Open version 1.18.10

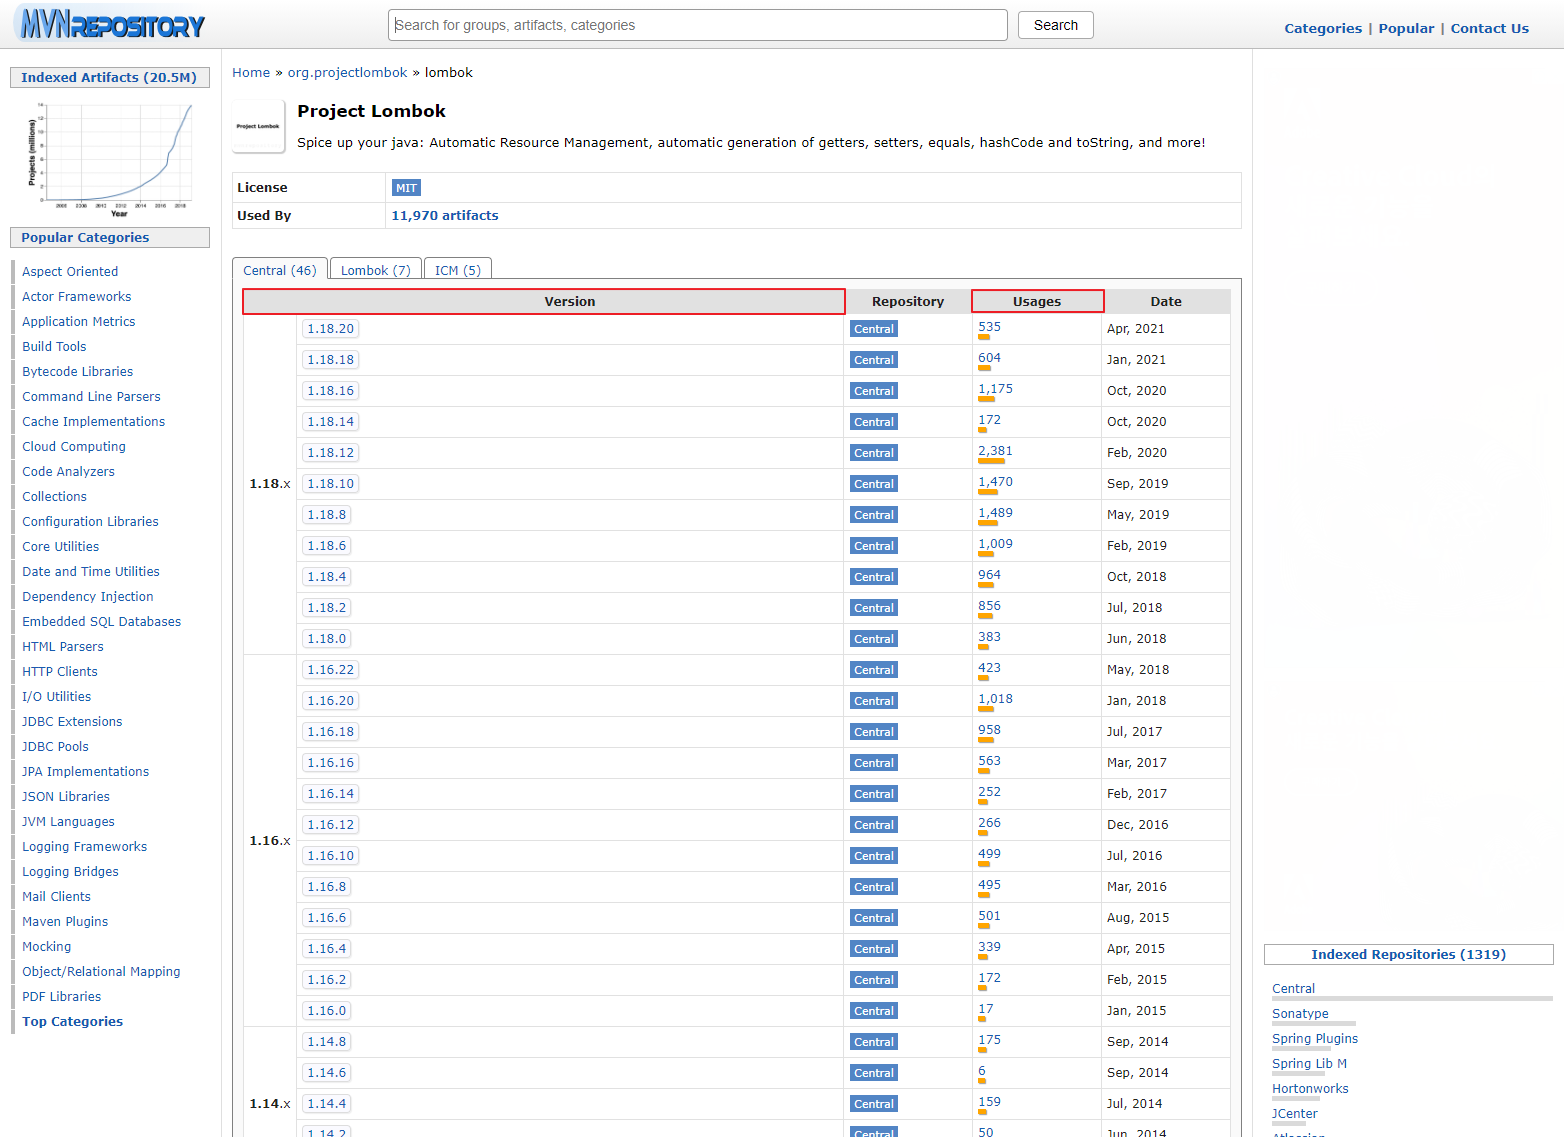[330, 484]
